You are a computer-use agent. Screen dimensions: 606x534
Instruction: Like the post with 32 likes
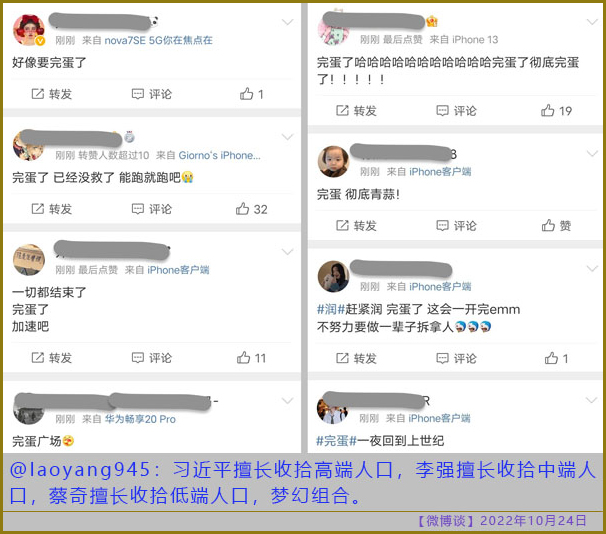pyautogui.click(x=252, y=209)
